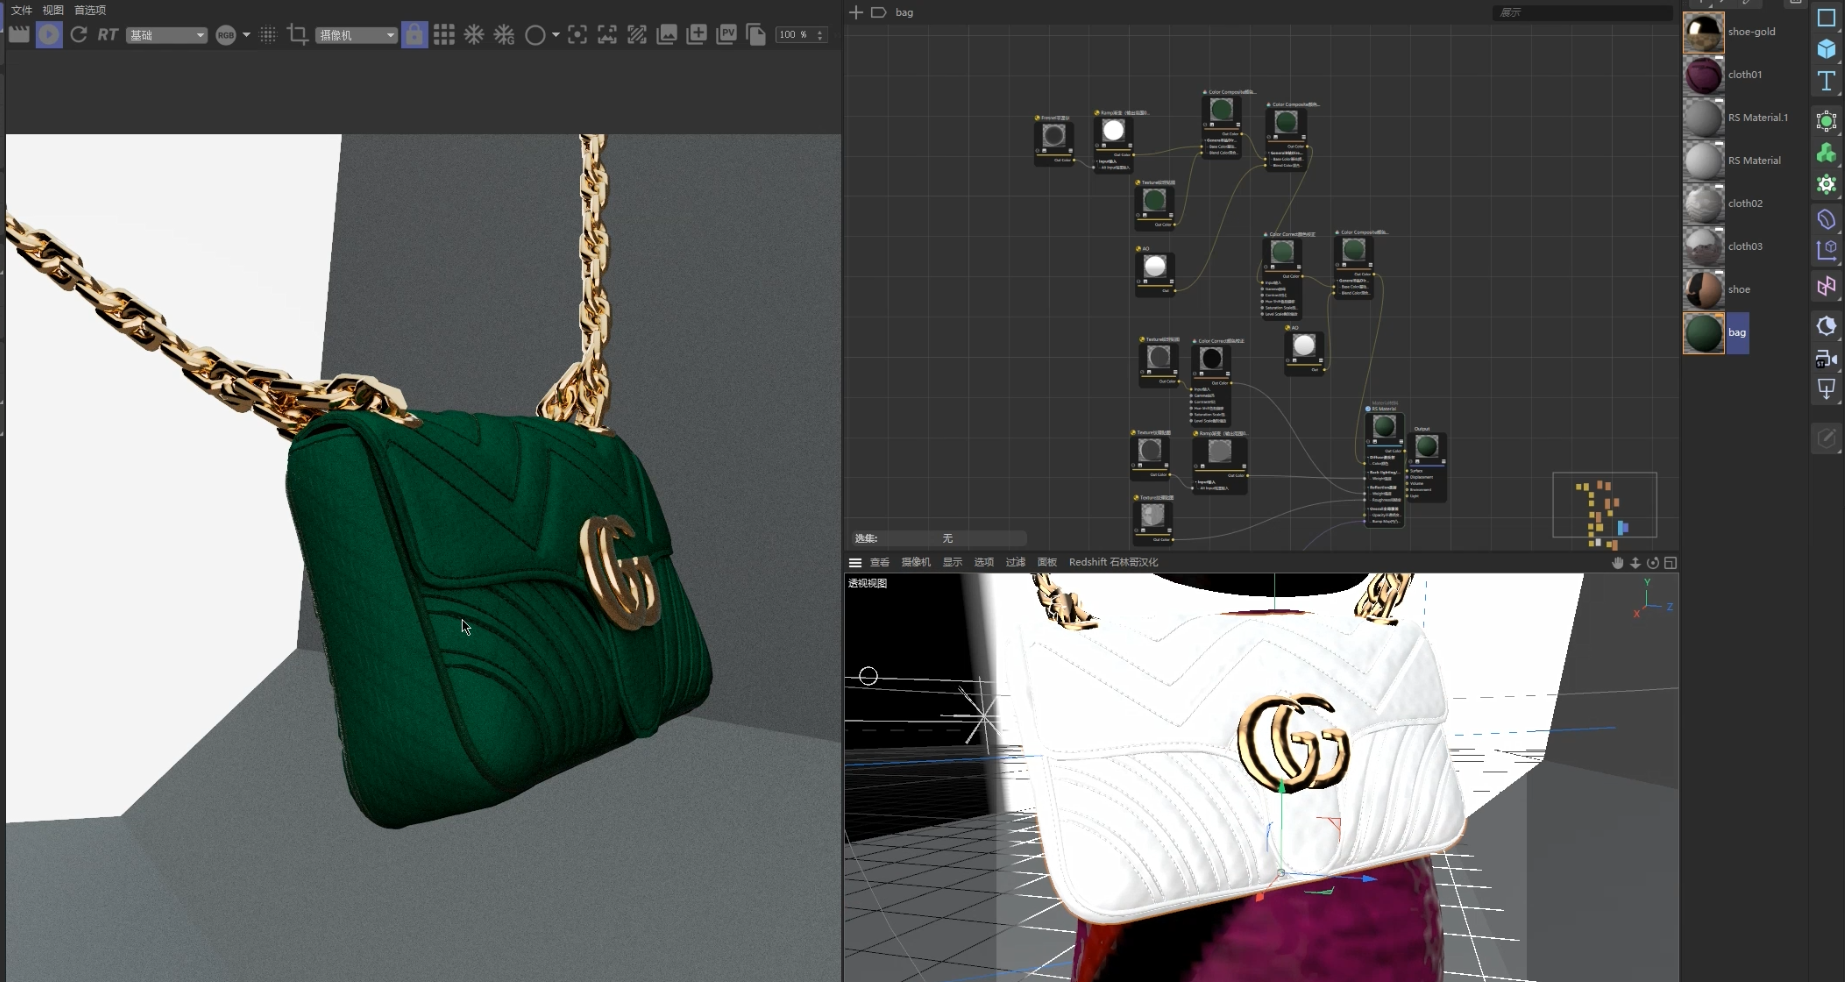Click the square outline icon in sidebar
Screen dimensions: 1845x982
click(x=1826, y=18)
